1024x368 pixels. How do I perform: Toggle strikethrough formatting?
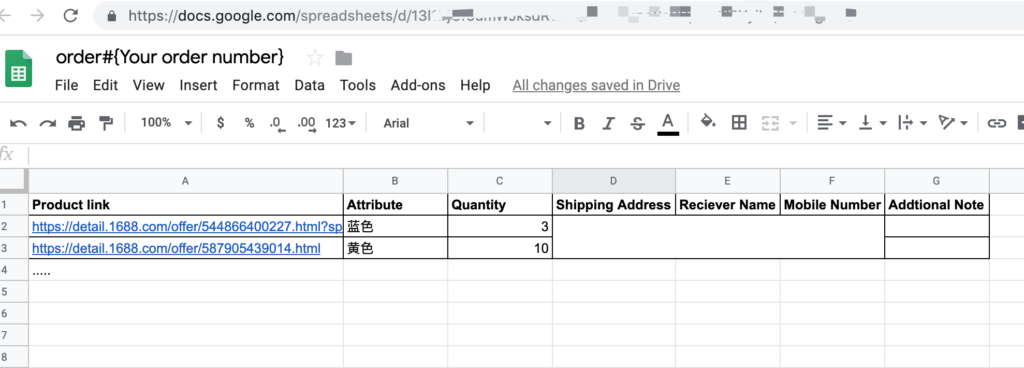637,123
